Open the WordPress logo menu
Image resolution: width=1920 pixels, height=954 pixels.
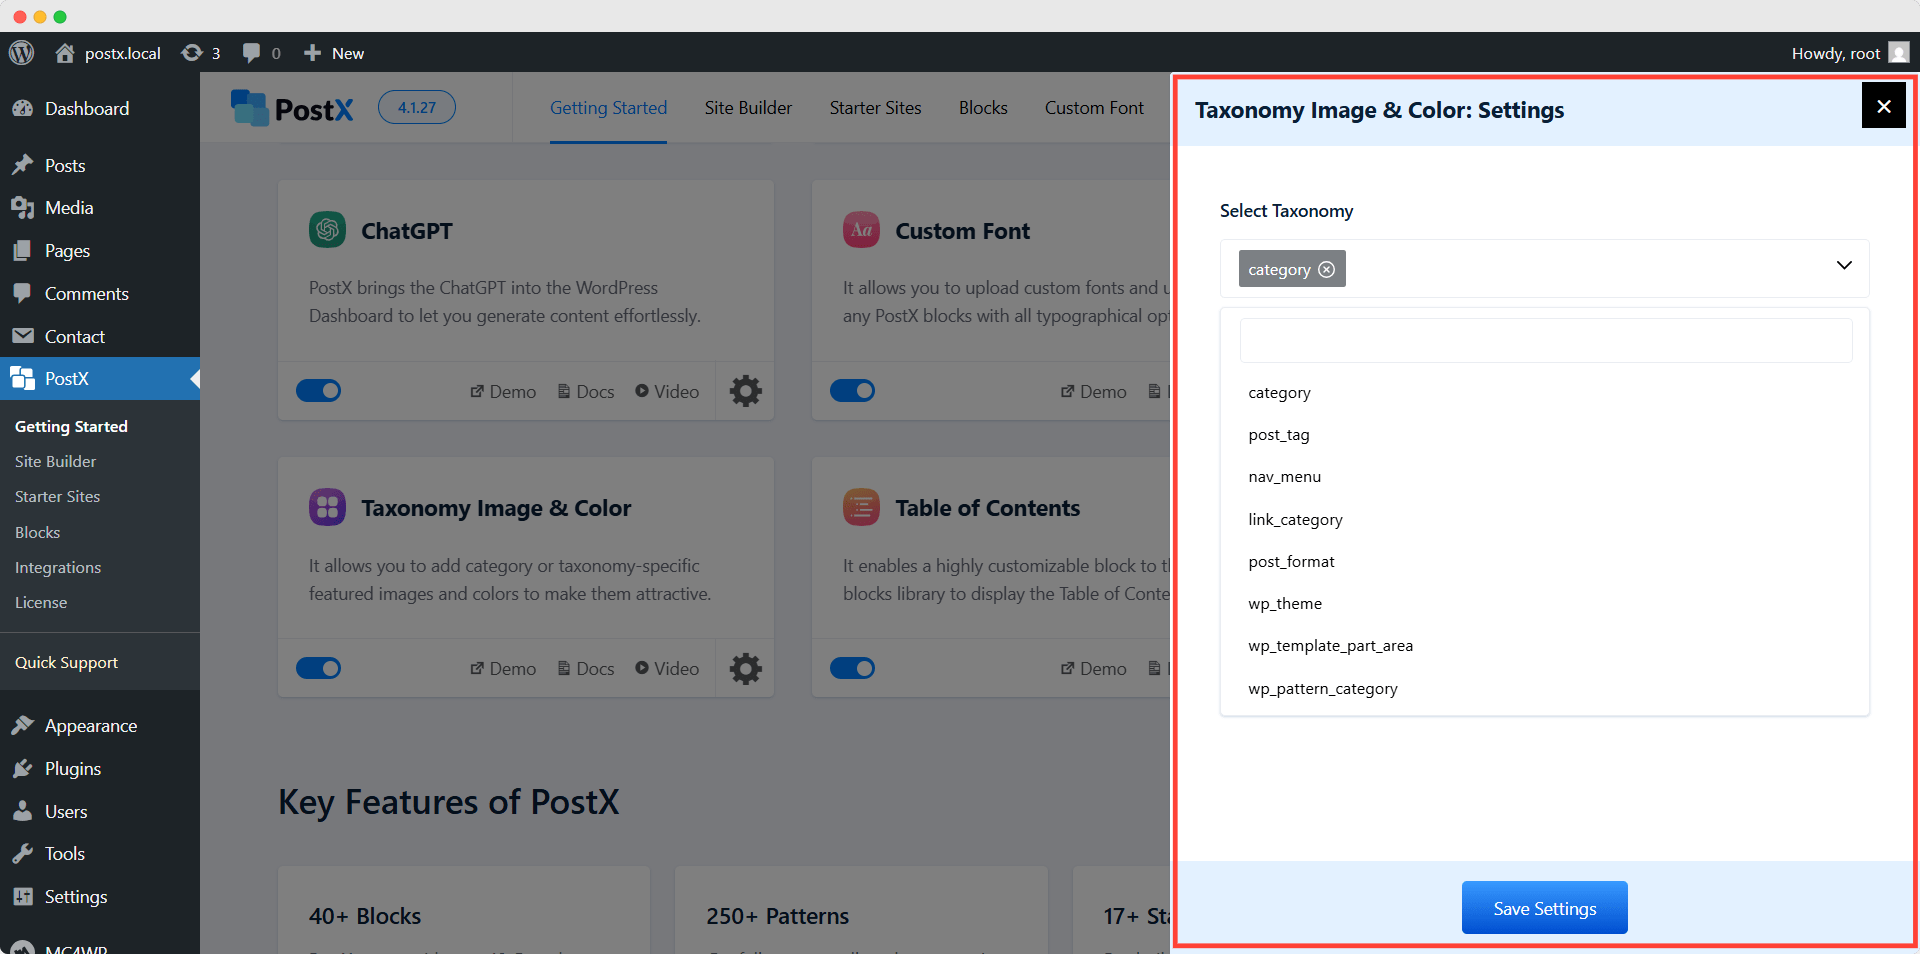(x=21, y=53)
